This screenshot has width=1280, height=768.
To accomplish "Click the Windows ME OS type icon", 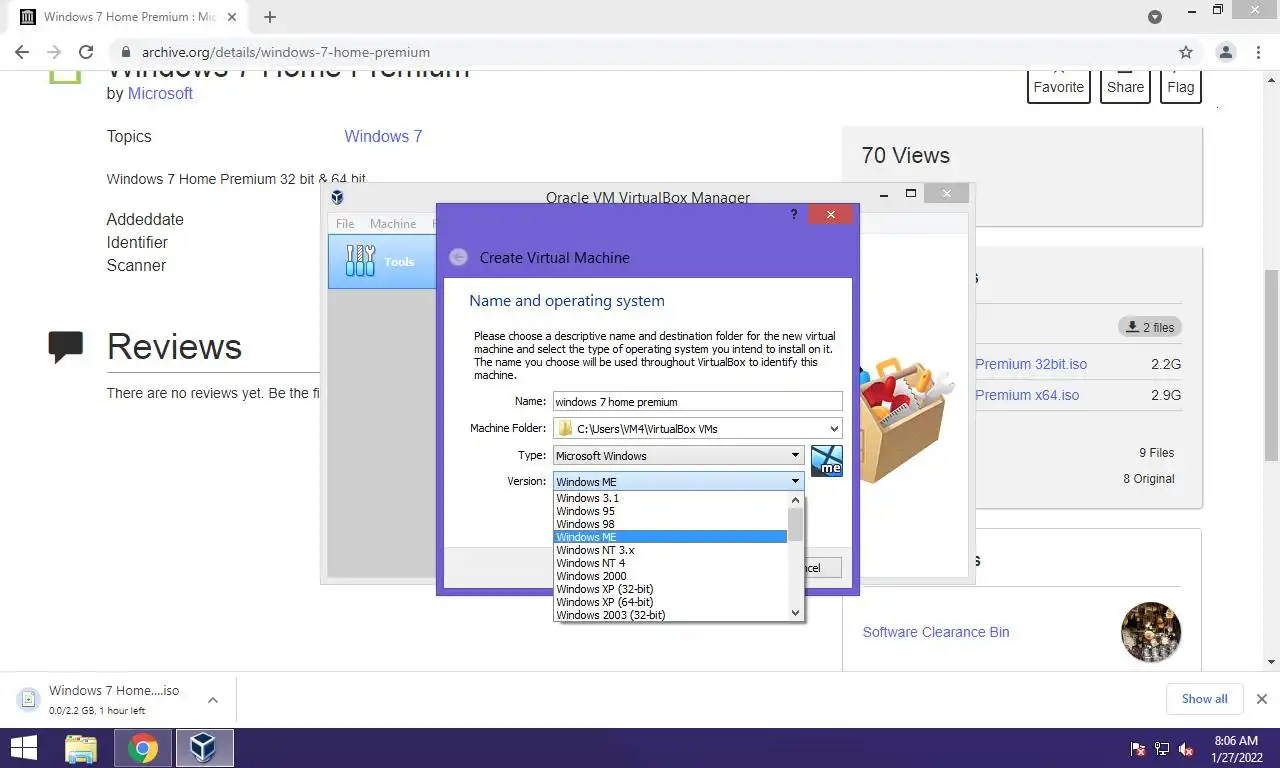I will point(827,461).
